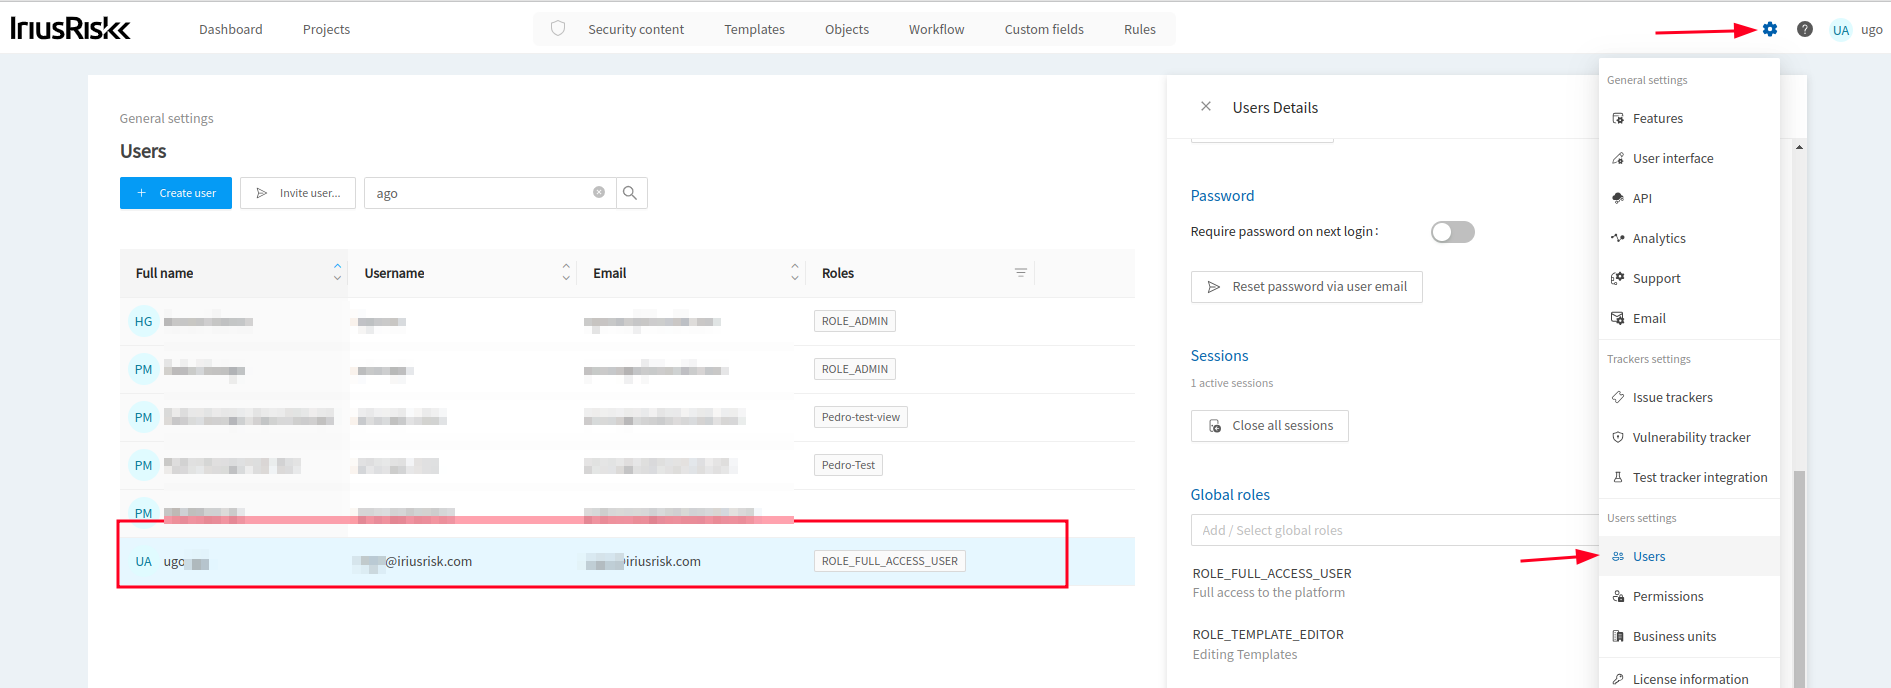Toggle Require password on next login
Image resolution: width=1891 pixels, height=688 pixels.
coord(1452,232)
